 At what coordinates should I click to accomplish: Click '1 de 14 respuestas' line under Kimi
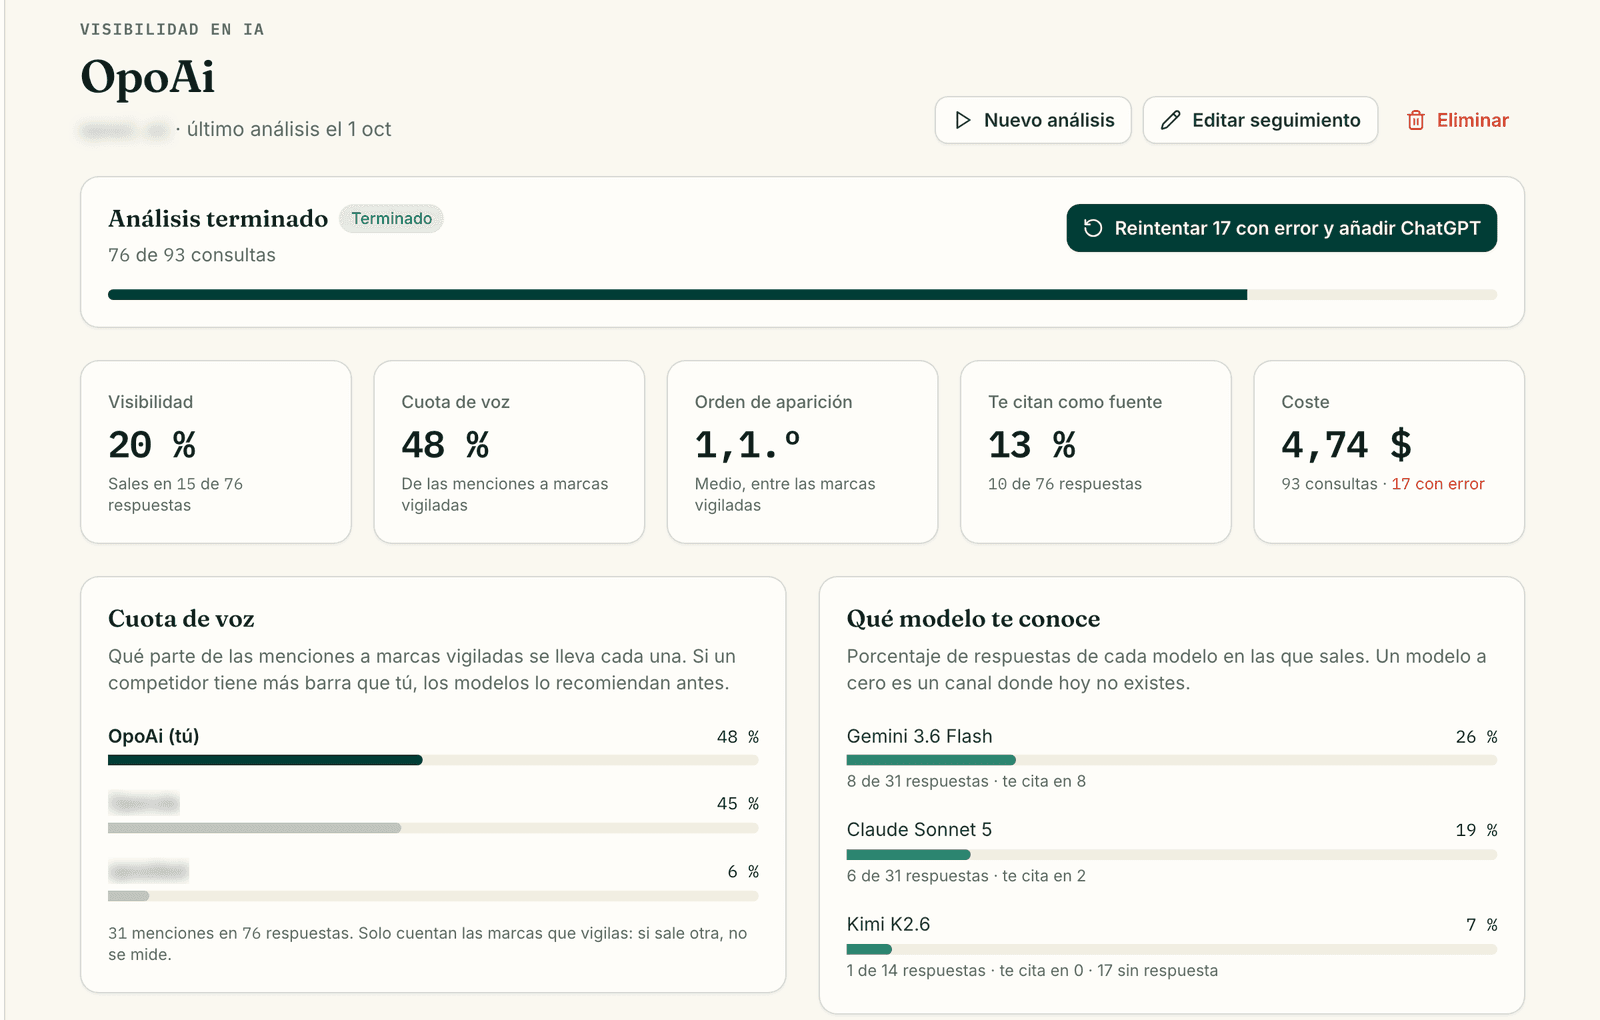pos(1032,970)
